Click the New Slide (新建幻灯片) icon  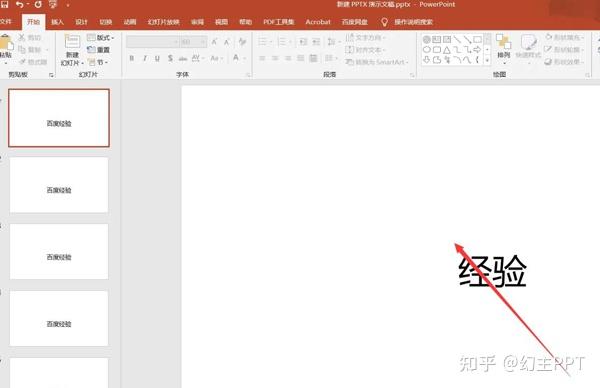click(72, 42)
